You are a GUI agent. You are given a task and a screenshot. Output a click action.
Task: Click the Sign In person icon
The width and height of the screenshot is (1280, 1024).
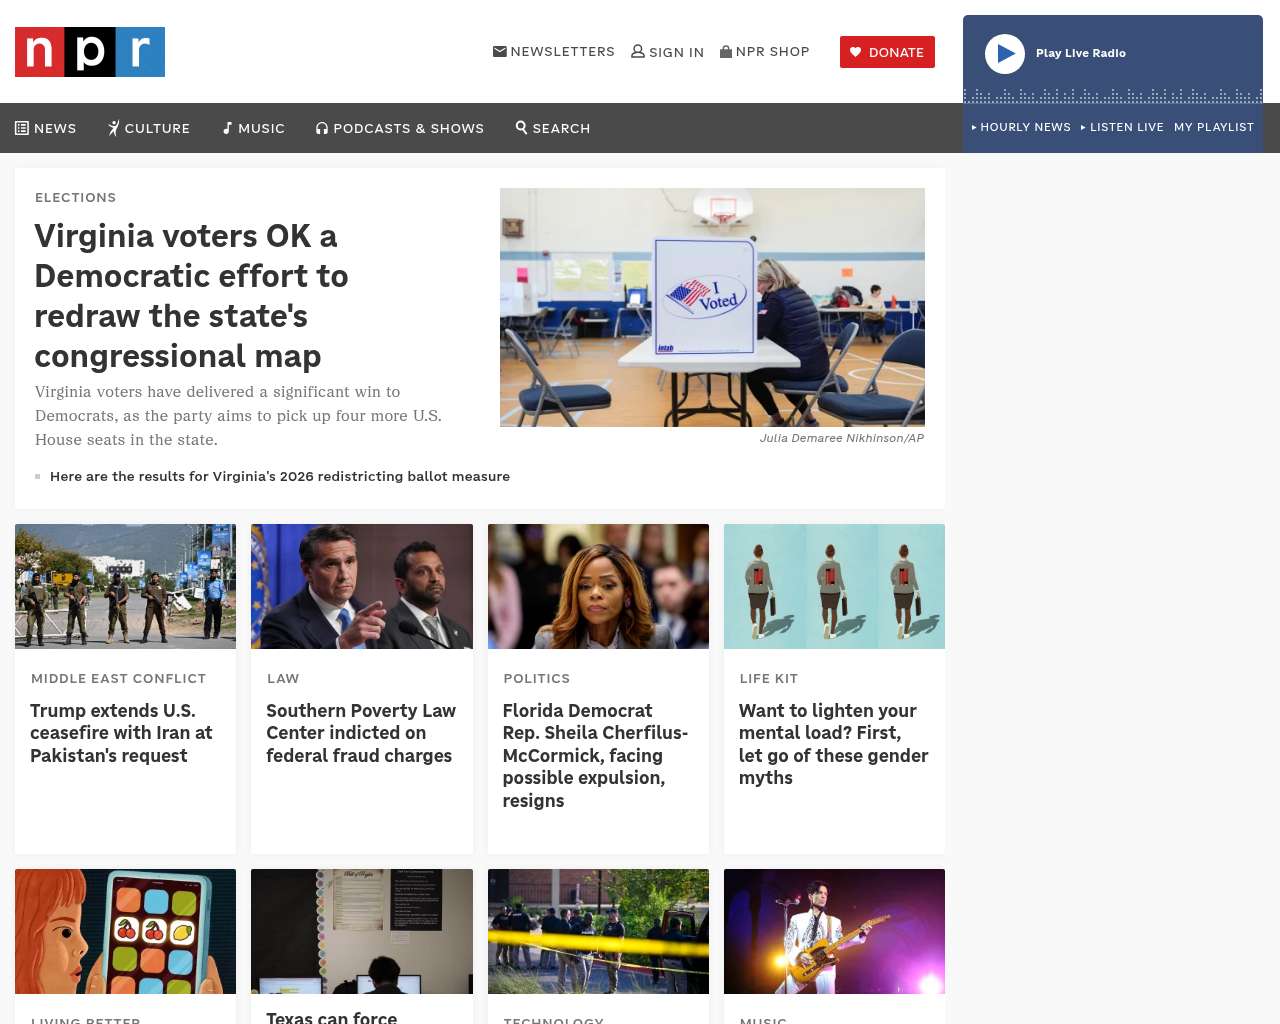(x=638, y=51)
